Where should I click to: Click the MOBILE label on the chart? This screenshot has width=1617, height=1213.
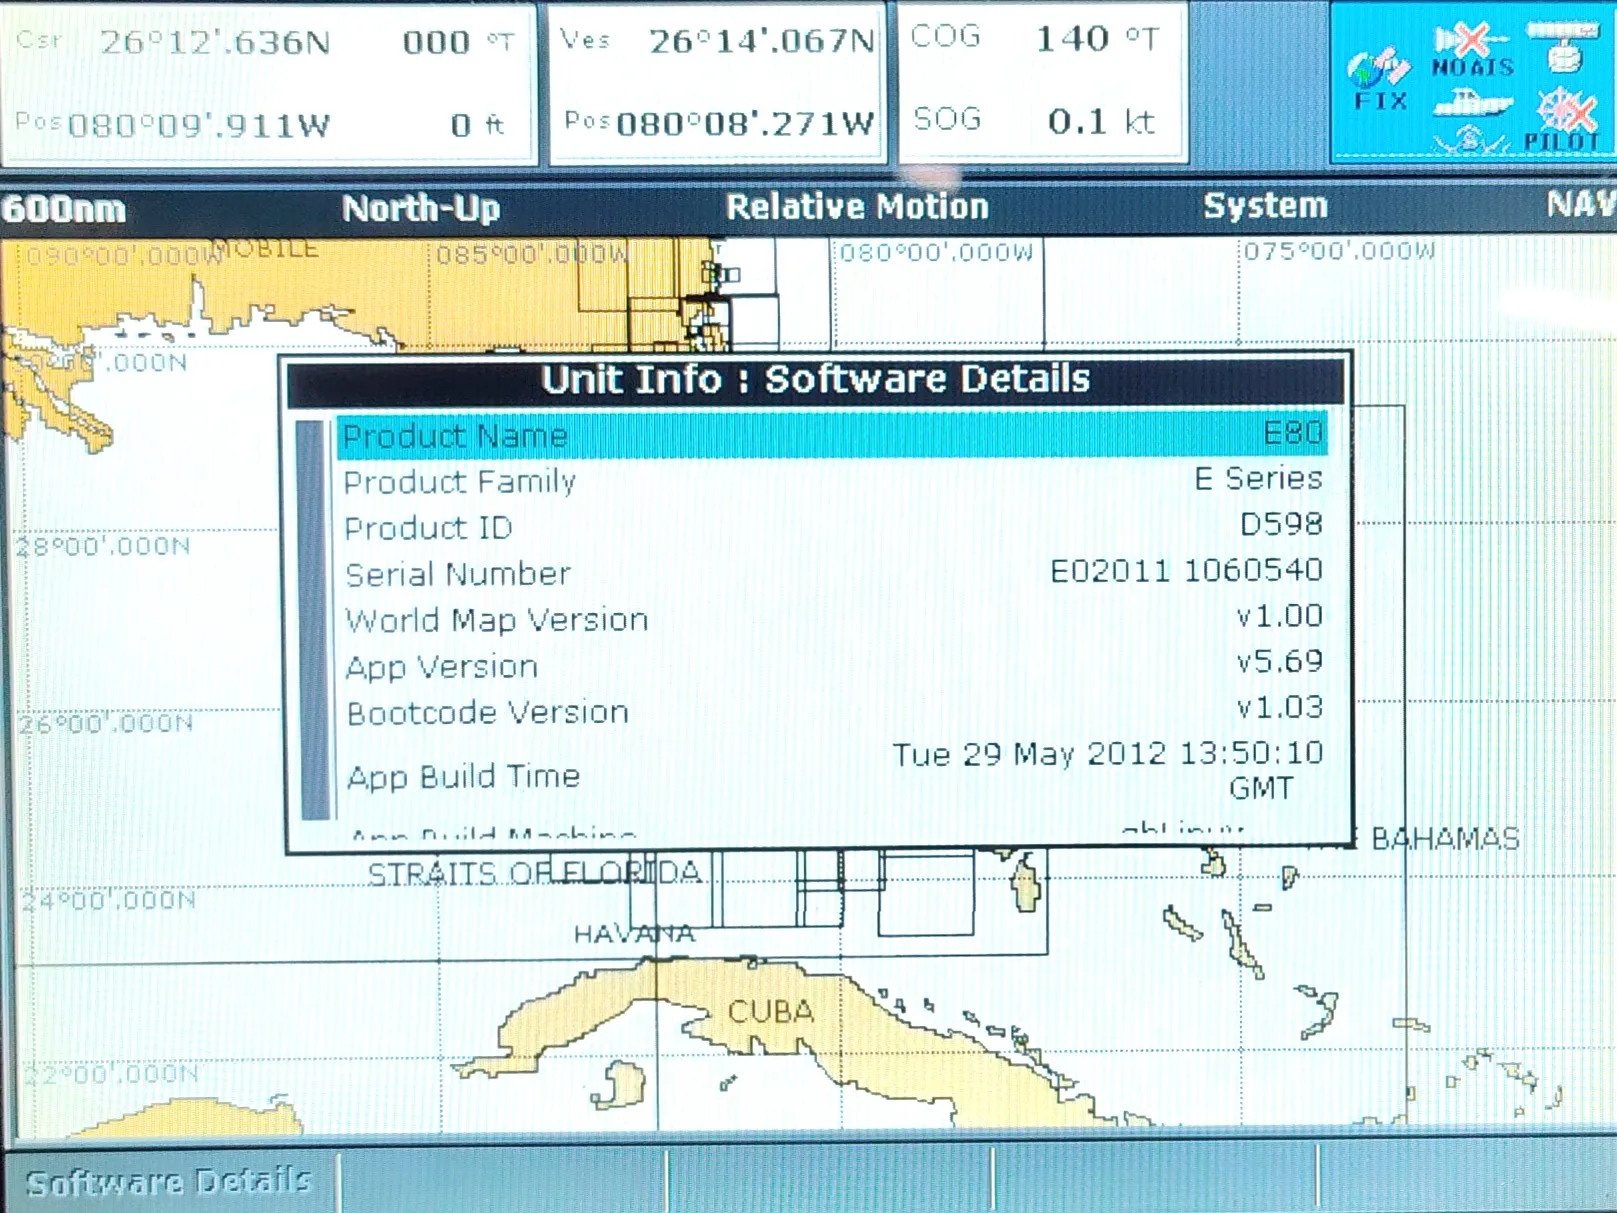click(x=264, y=248)
